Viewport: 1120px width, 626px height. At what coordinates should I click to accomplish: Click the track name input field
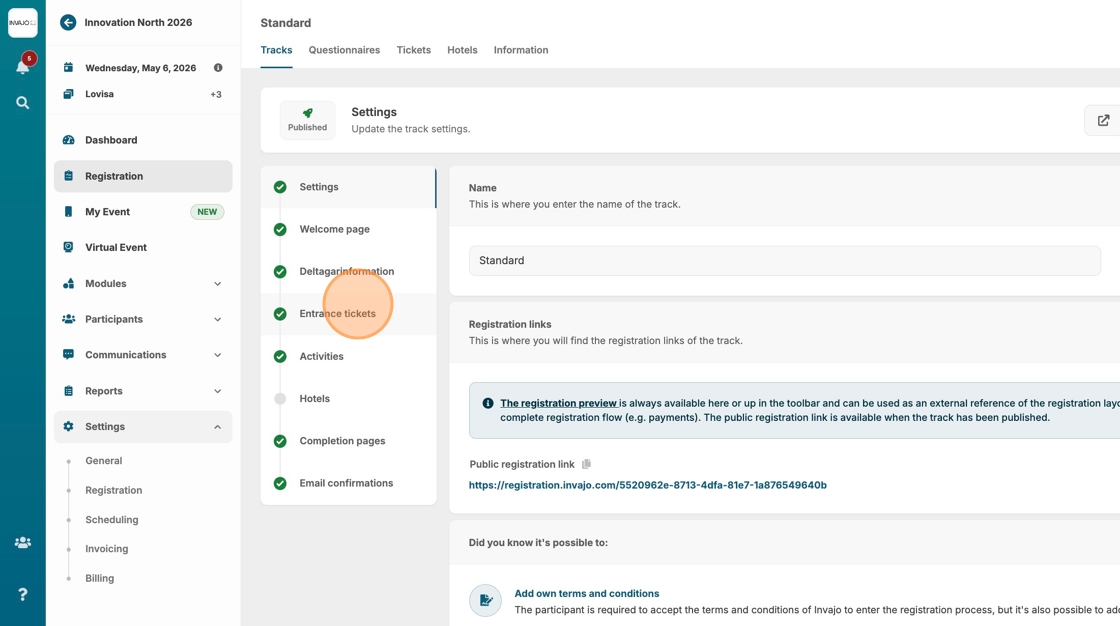[784, 260]
